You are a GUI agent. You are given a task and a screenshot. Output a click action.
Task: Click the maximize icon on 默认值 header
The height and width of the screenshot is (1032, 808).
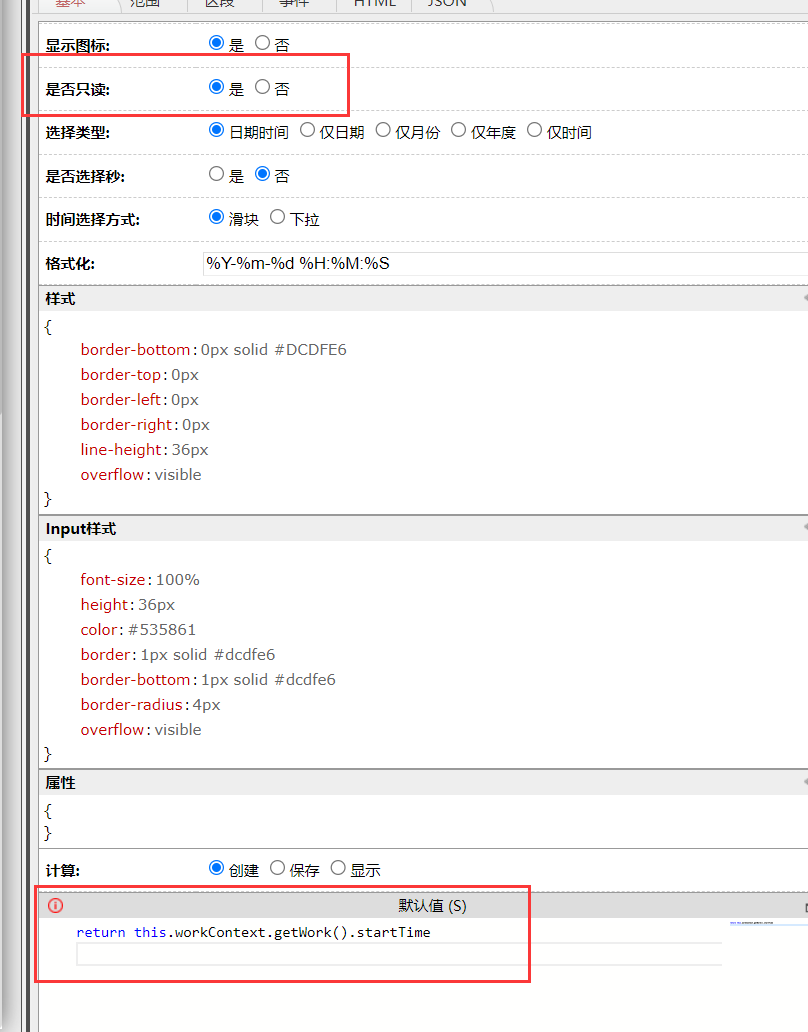click(805, 906)
